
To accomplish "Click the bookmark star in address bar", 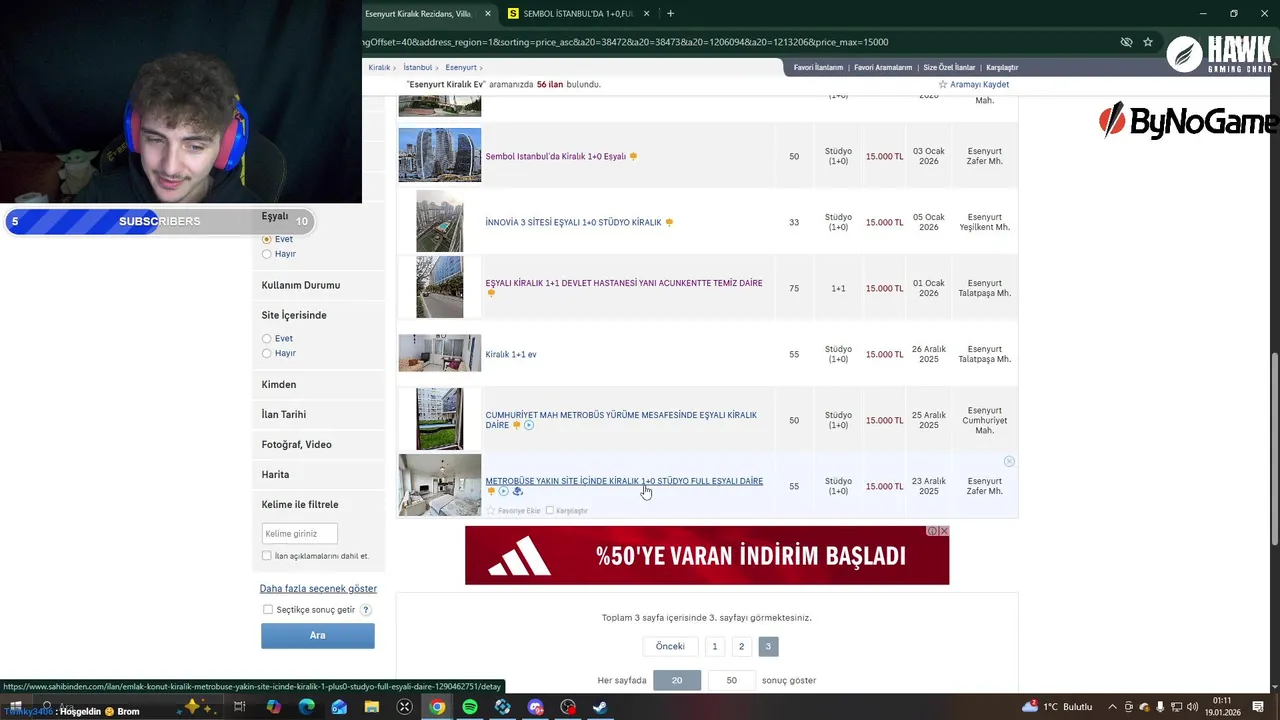I will pos(1148,42).
